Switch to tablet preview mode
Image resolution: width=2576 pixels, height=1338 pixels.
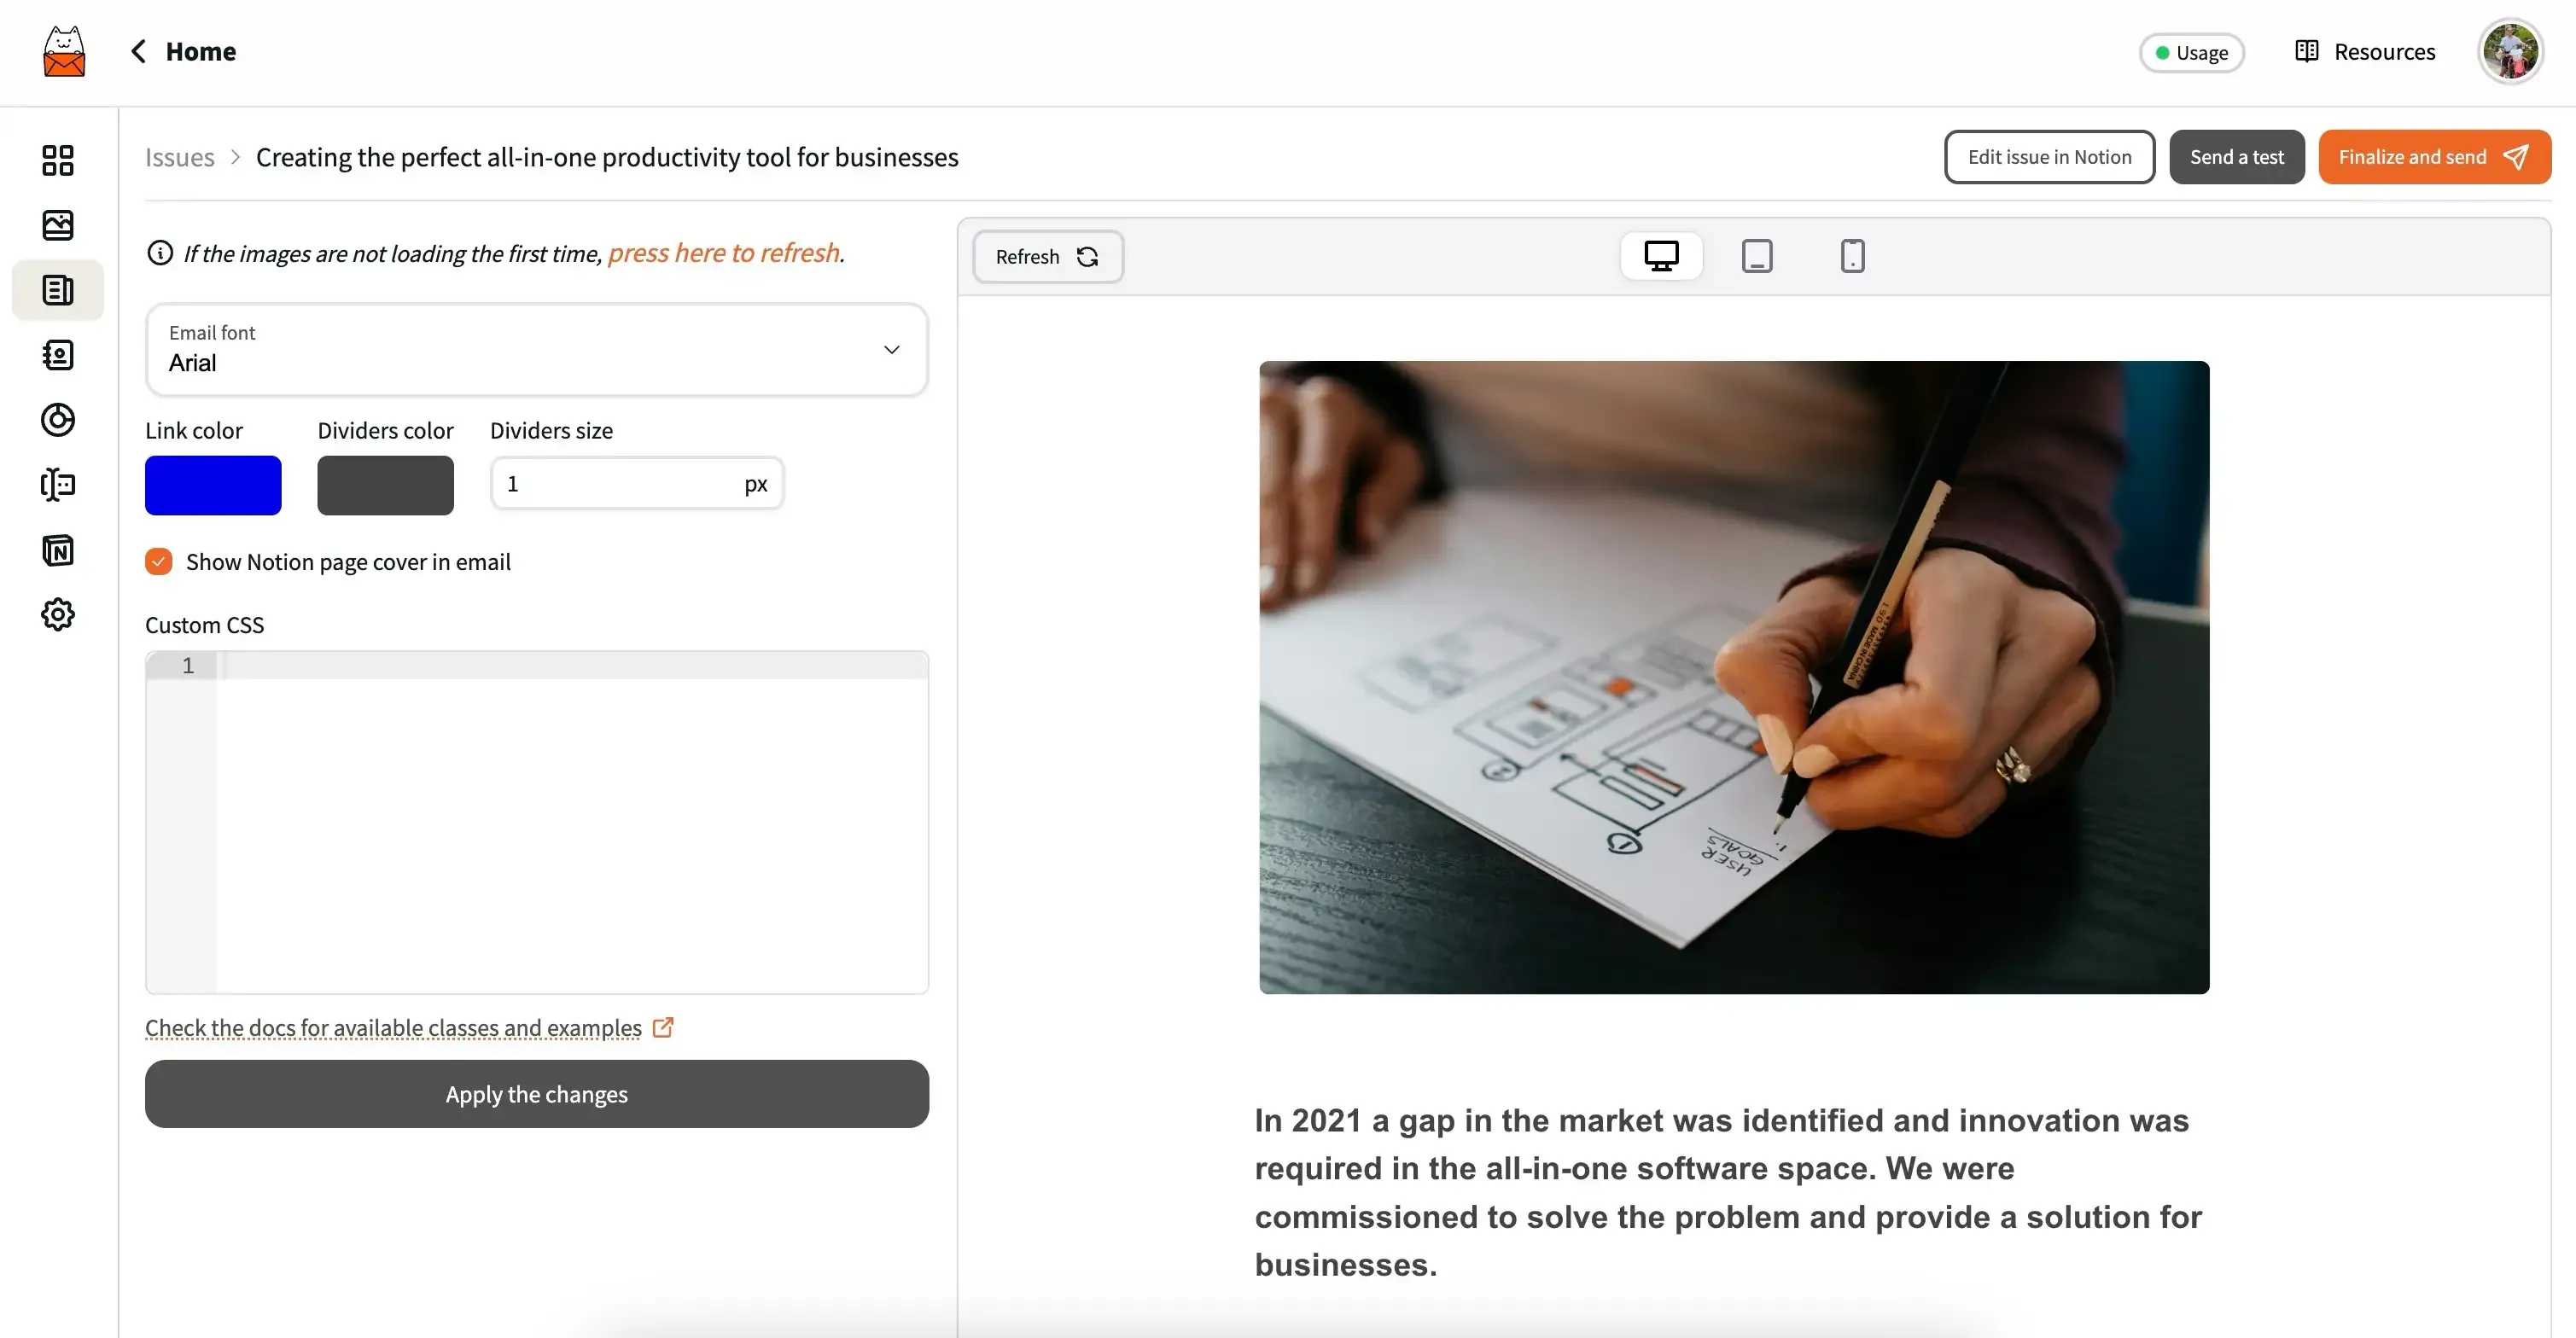(x=1755, y=255)
